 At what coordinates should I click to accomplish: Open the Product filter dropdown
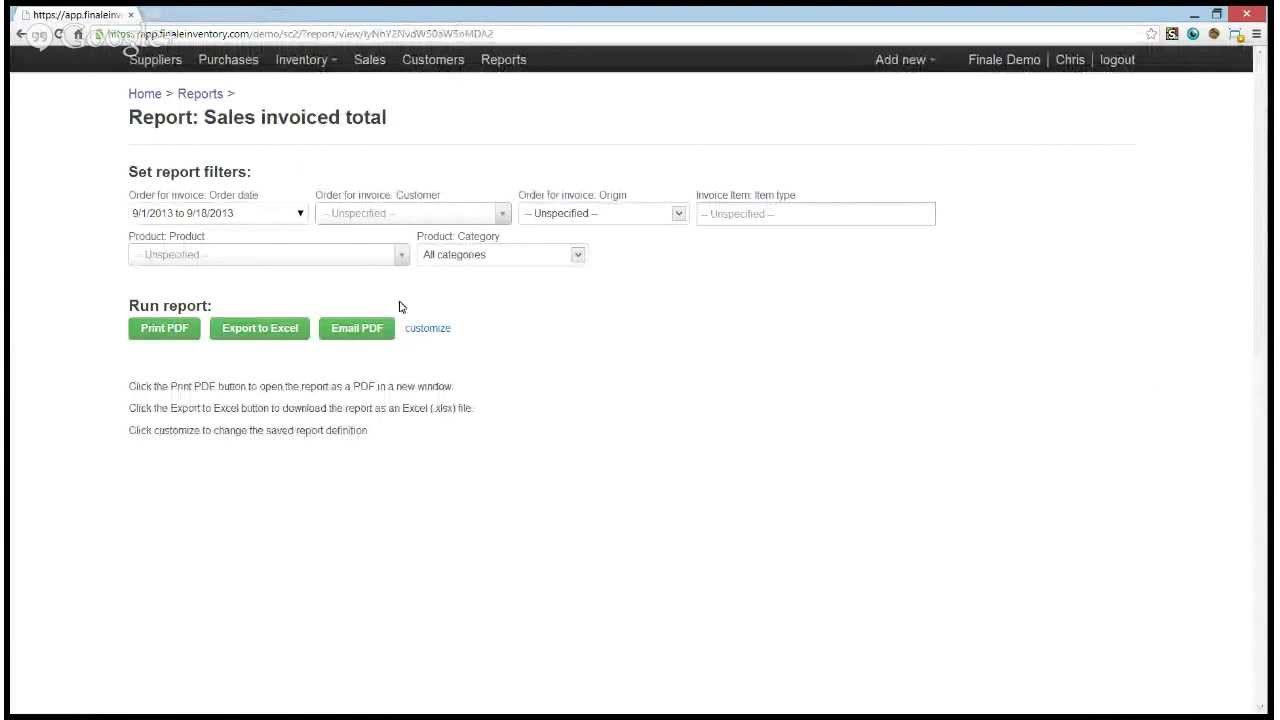pyautogui.click(x=269, y=255)
